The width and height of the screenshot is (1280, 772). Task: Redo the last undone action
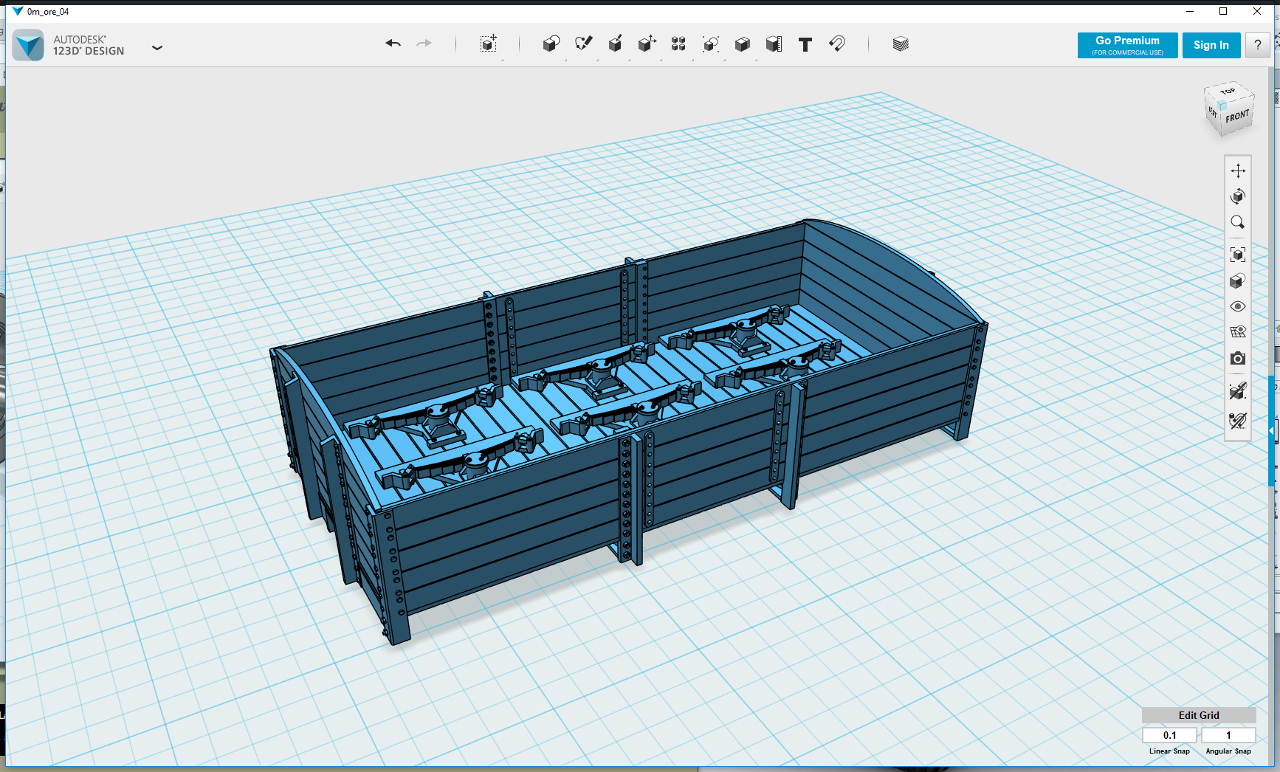(x=424, y=44)
